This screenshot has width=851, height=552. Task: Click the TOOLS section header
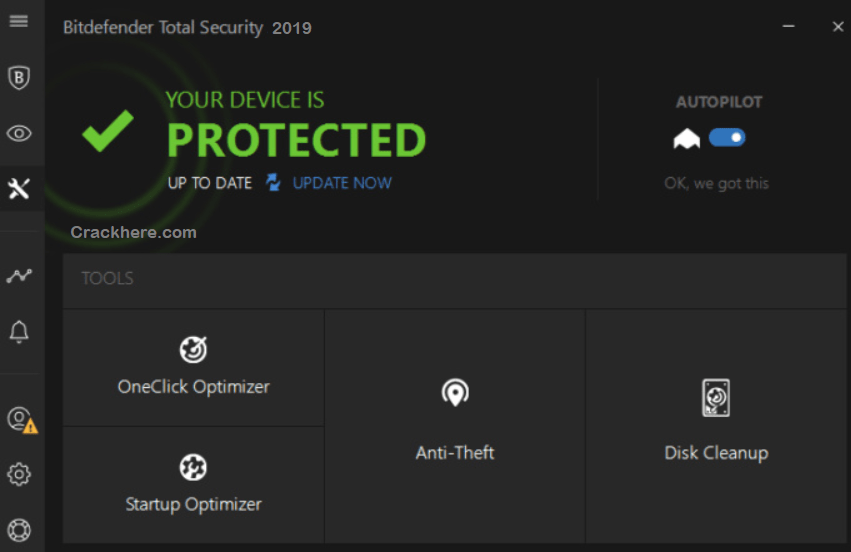click(107, 278)
